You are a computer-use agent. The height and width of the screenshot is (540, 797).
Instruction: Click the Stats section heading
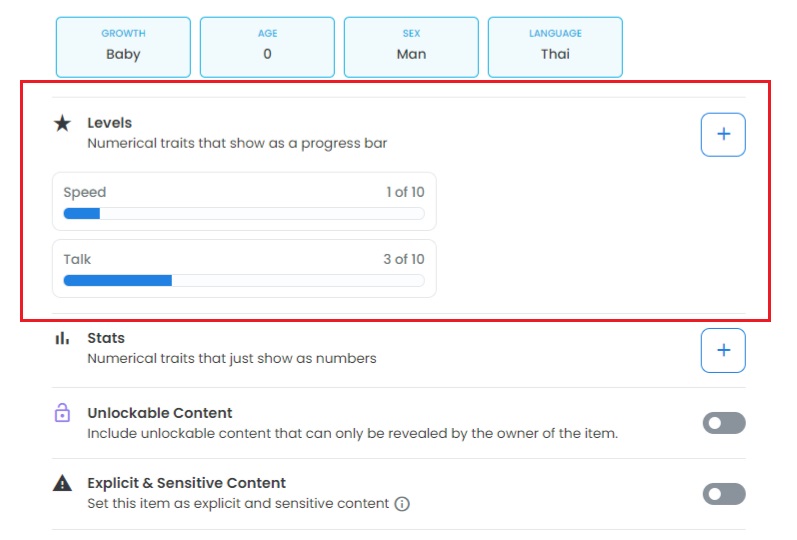(x=106, y=338)
